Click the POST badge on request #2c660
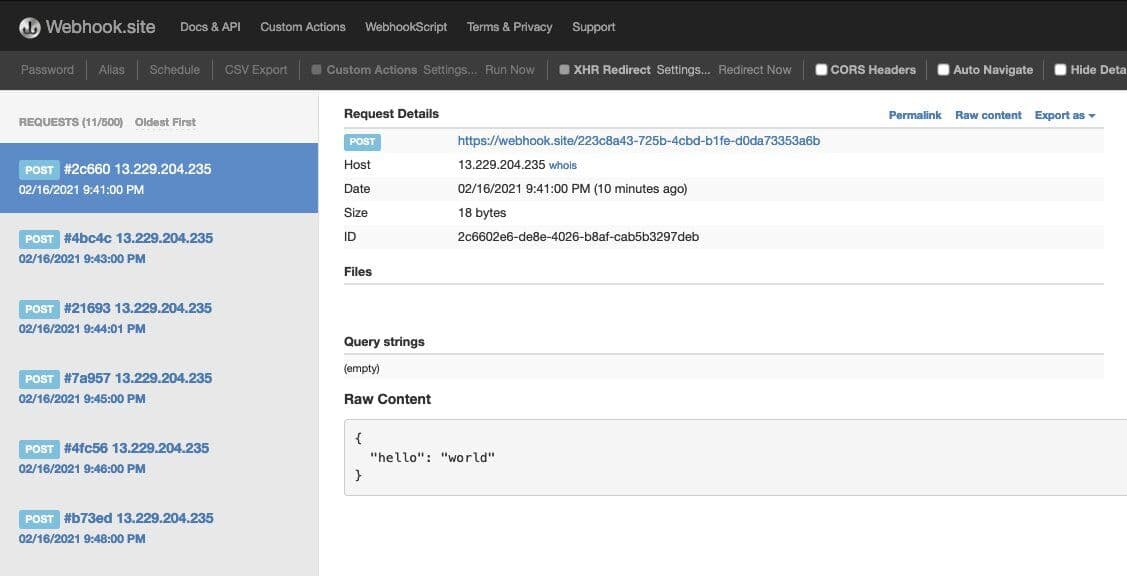Image resolution: width=1127 pixels, height=576 pixels. (39, 169)
